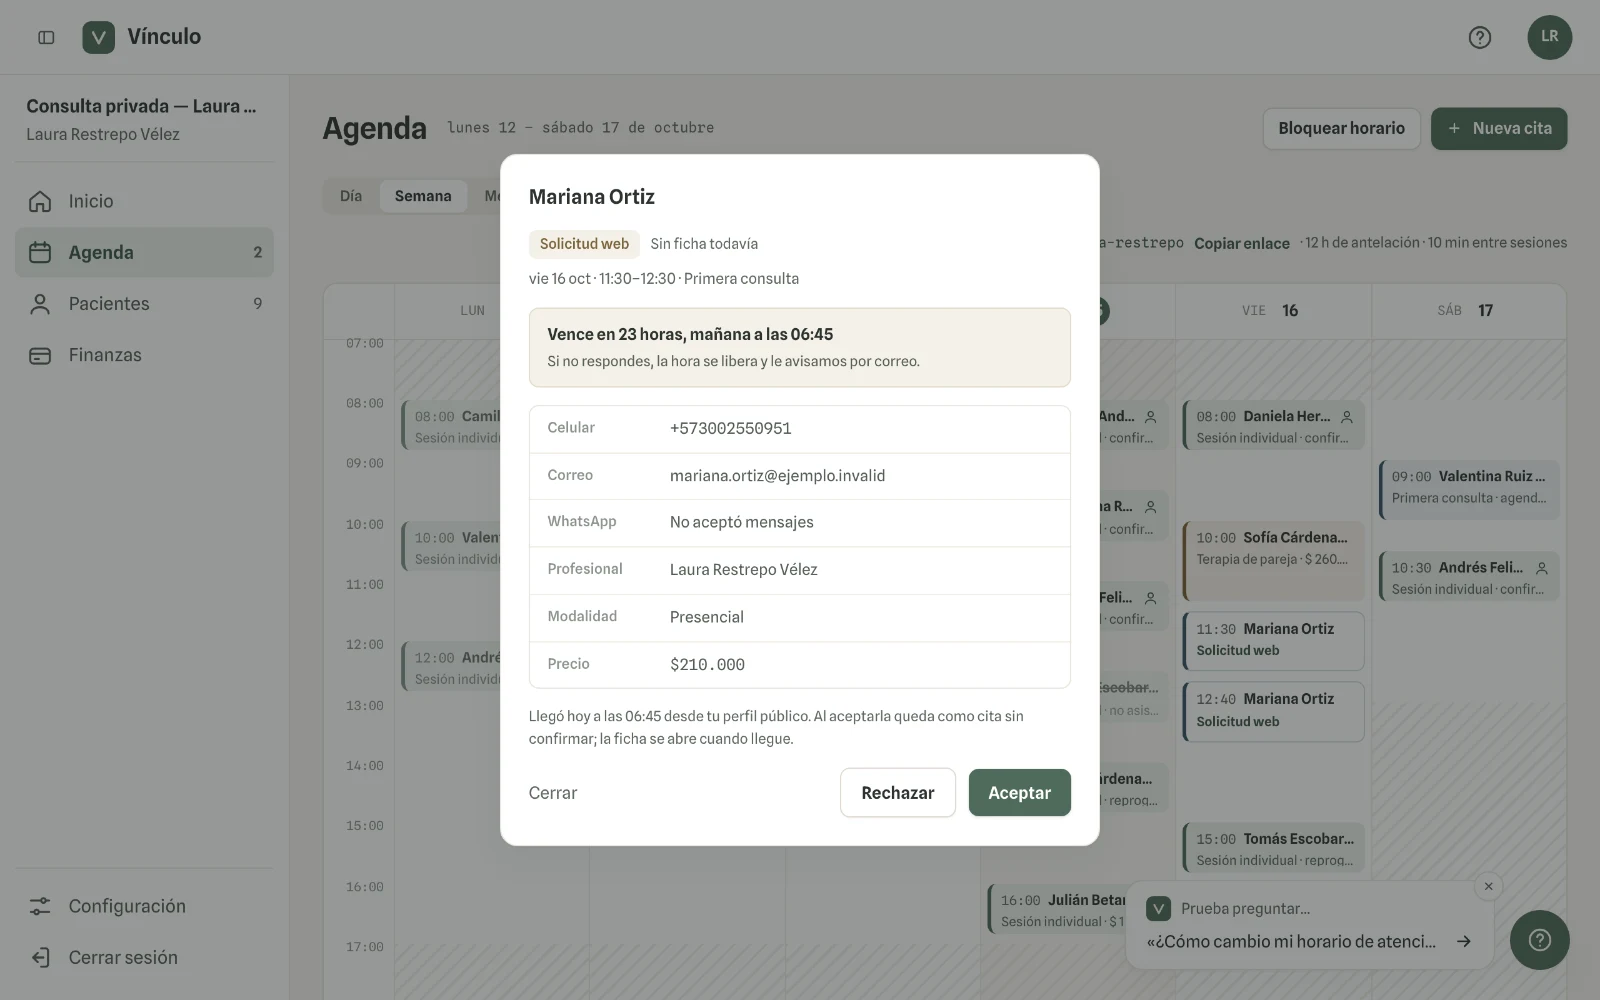Image resolution: width=1600 pixels, height=1000 pixels.
Task: Open the floating help button
Action: coord(1539,939)
